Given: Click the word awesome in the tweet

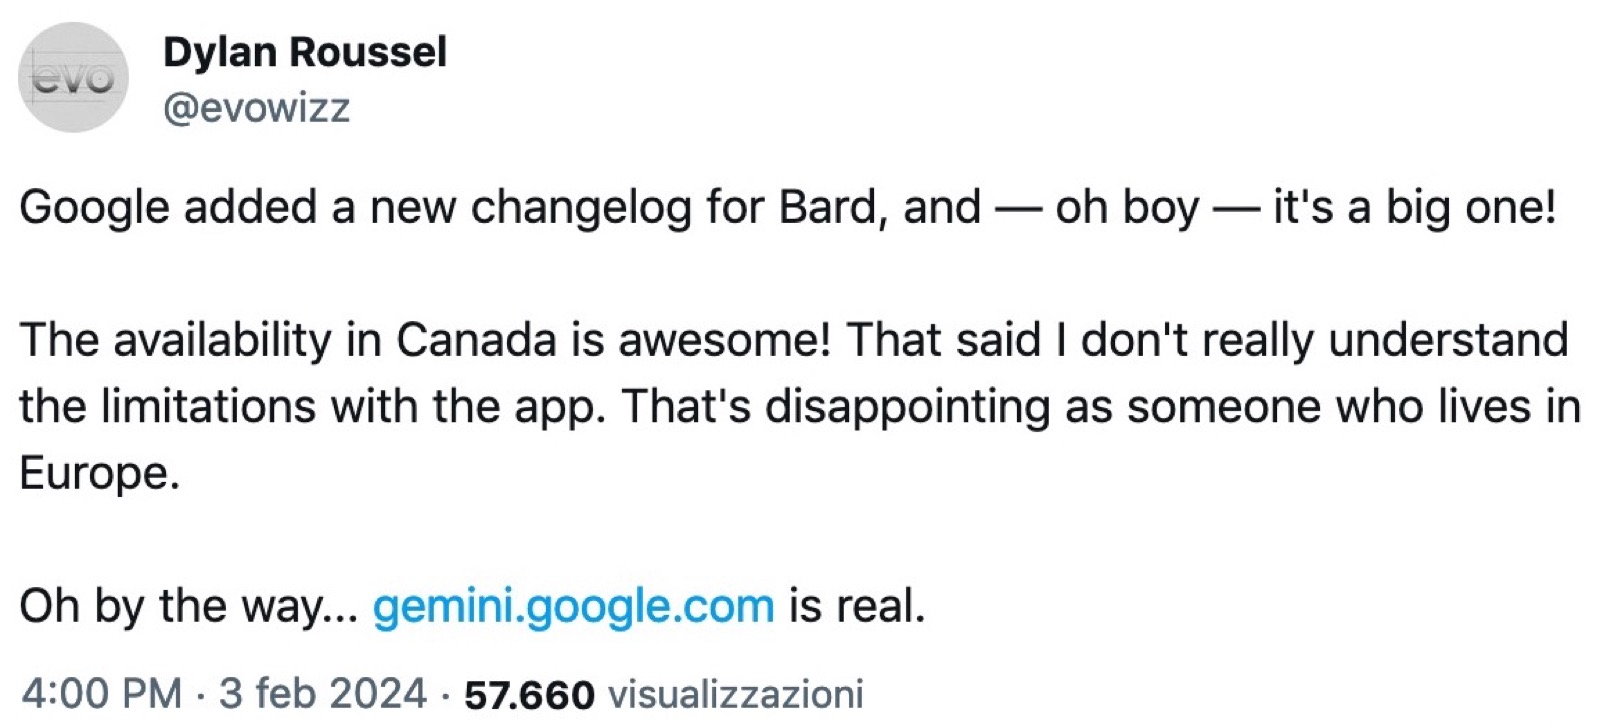Looking at the screenshot, I should 724,340.
